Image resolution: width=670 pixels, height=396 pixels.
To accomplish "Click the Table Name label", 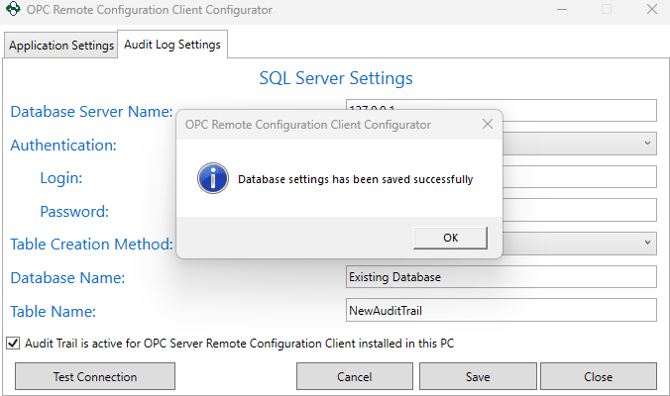I will pos(53,311).
